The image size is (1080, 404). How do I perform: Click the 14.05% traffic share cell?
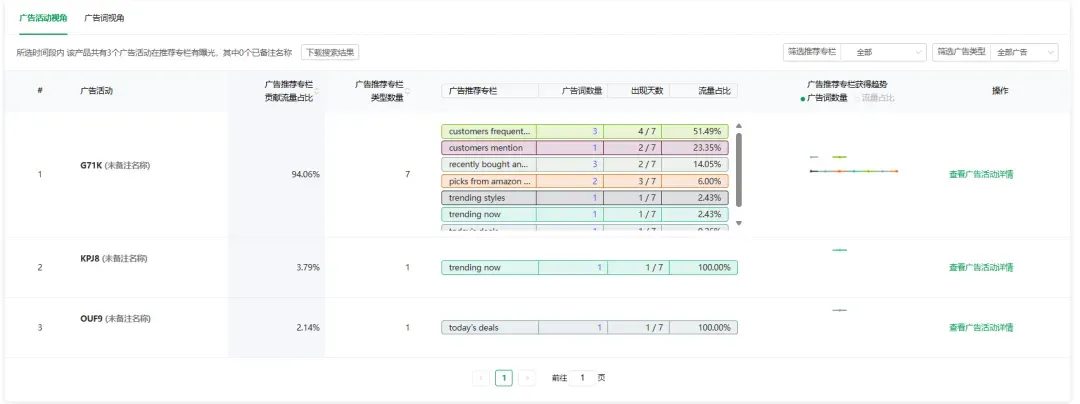695,164
